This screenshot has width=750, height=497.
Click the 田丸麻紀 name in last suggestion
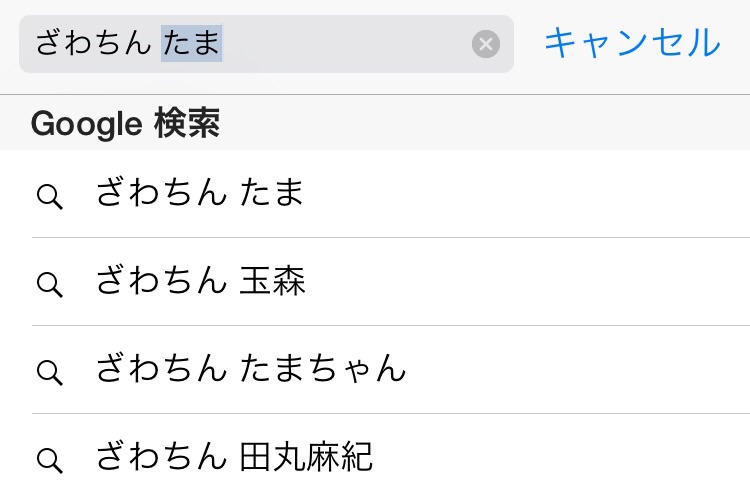coord(306,457)
